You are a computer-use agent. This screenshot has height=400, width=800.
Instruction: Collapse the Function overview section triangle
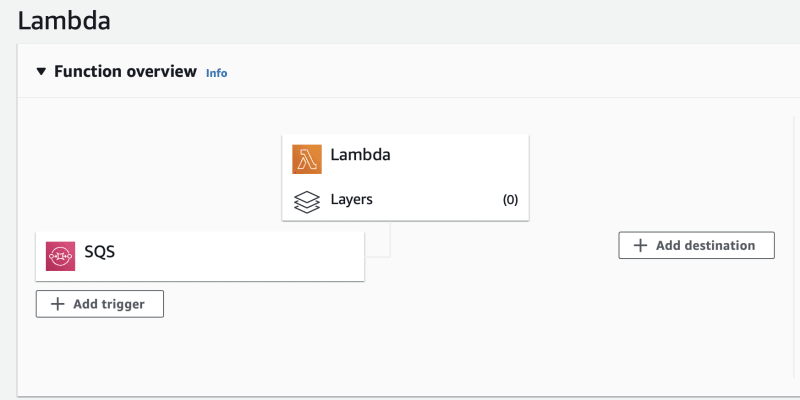pyautogui.click(x=41, y=71)
